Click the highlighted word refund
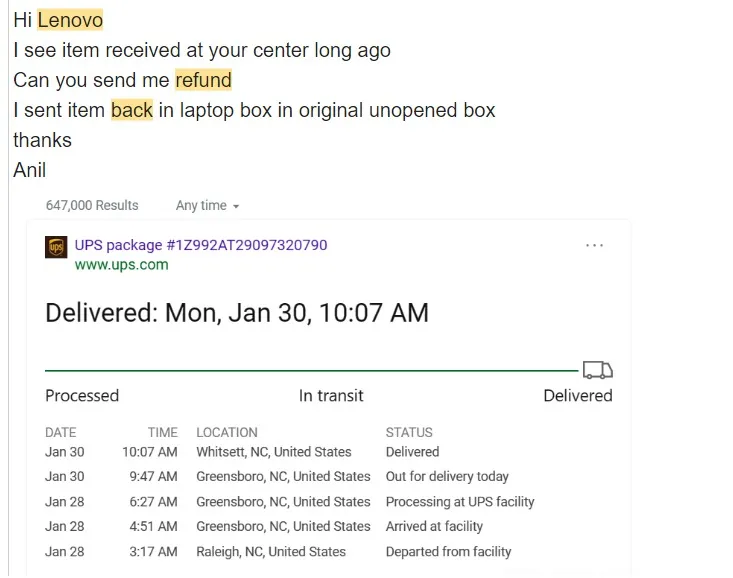 (203, 80)
